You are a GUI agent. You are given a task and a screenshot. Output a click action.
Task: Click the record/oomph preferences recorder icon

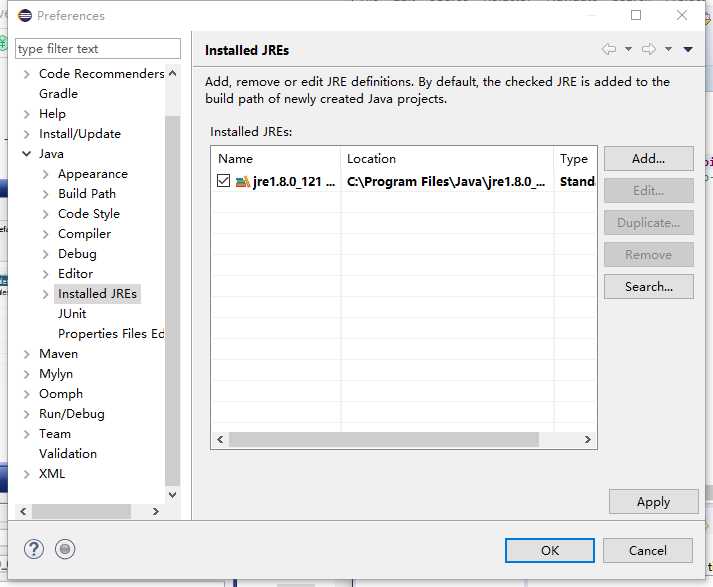point(65,549)
